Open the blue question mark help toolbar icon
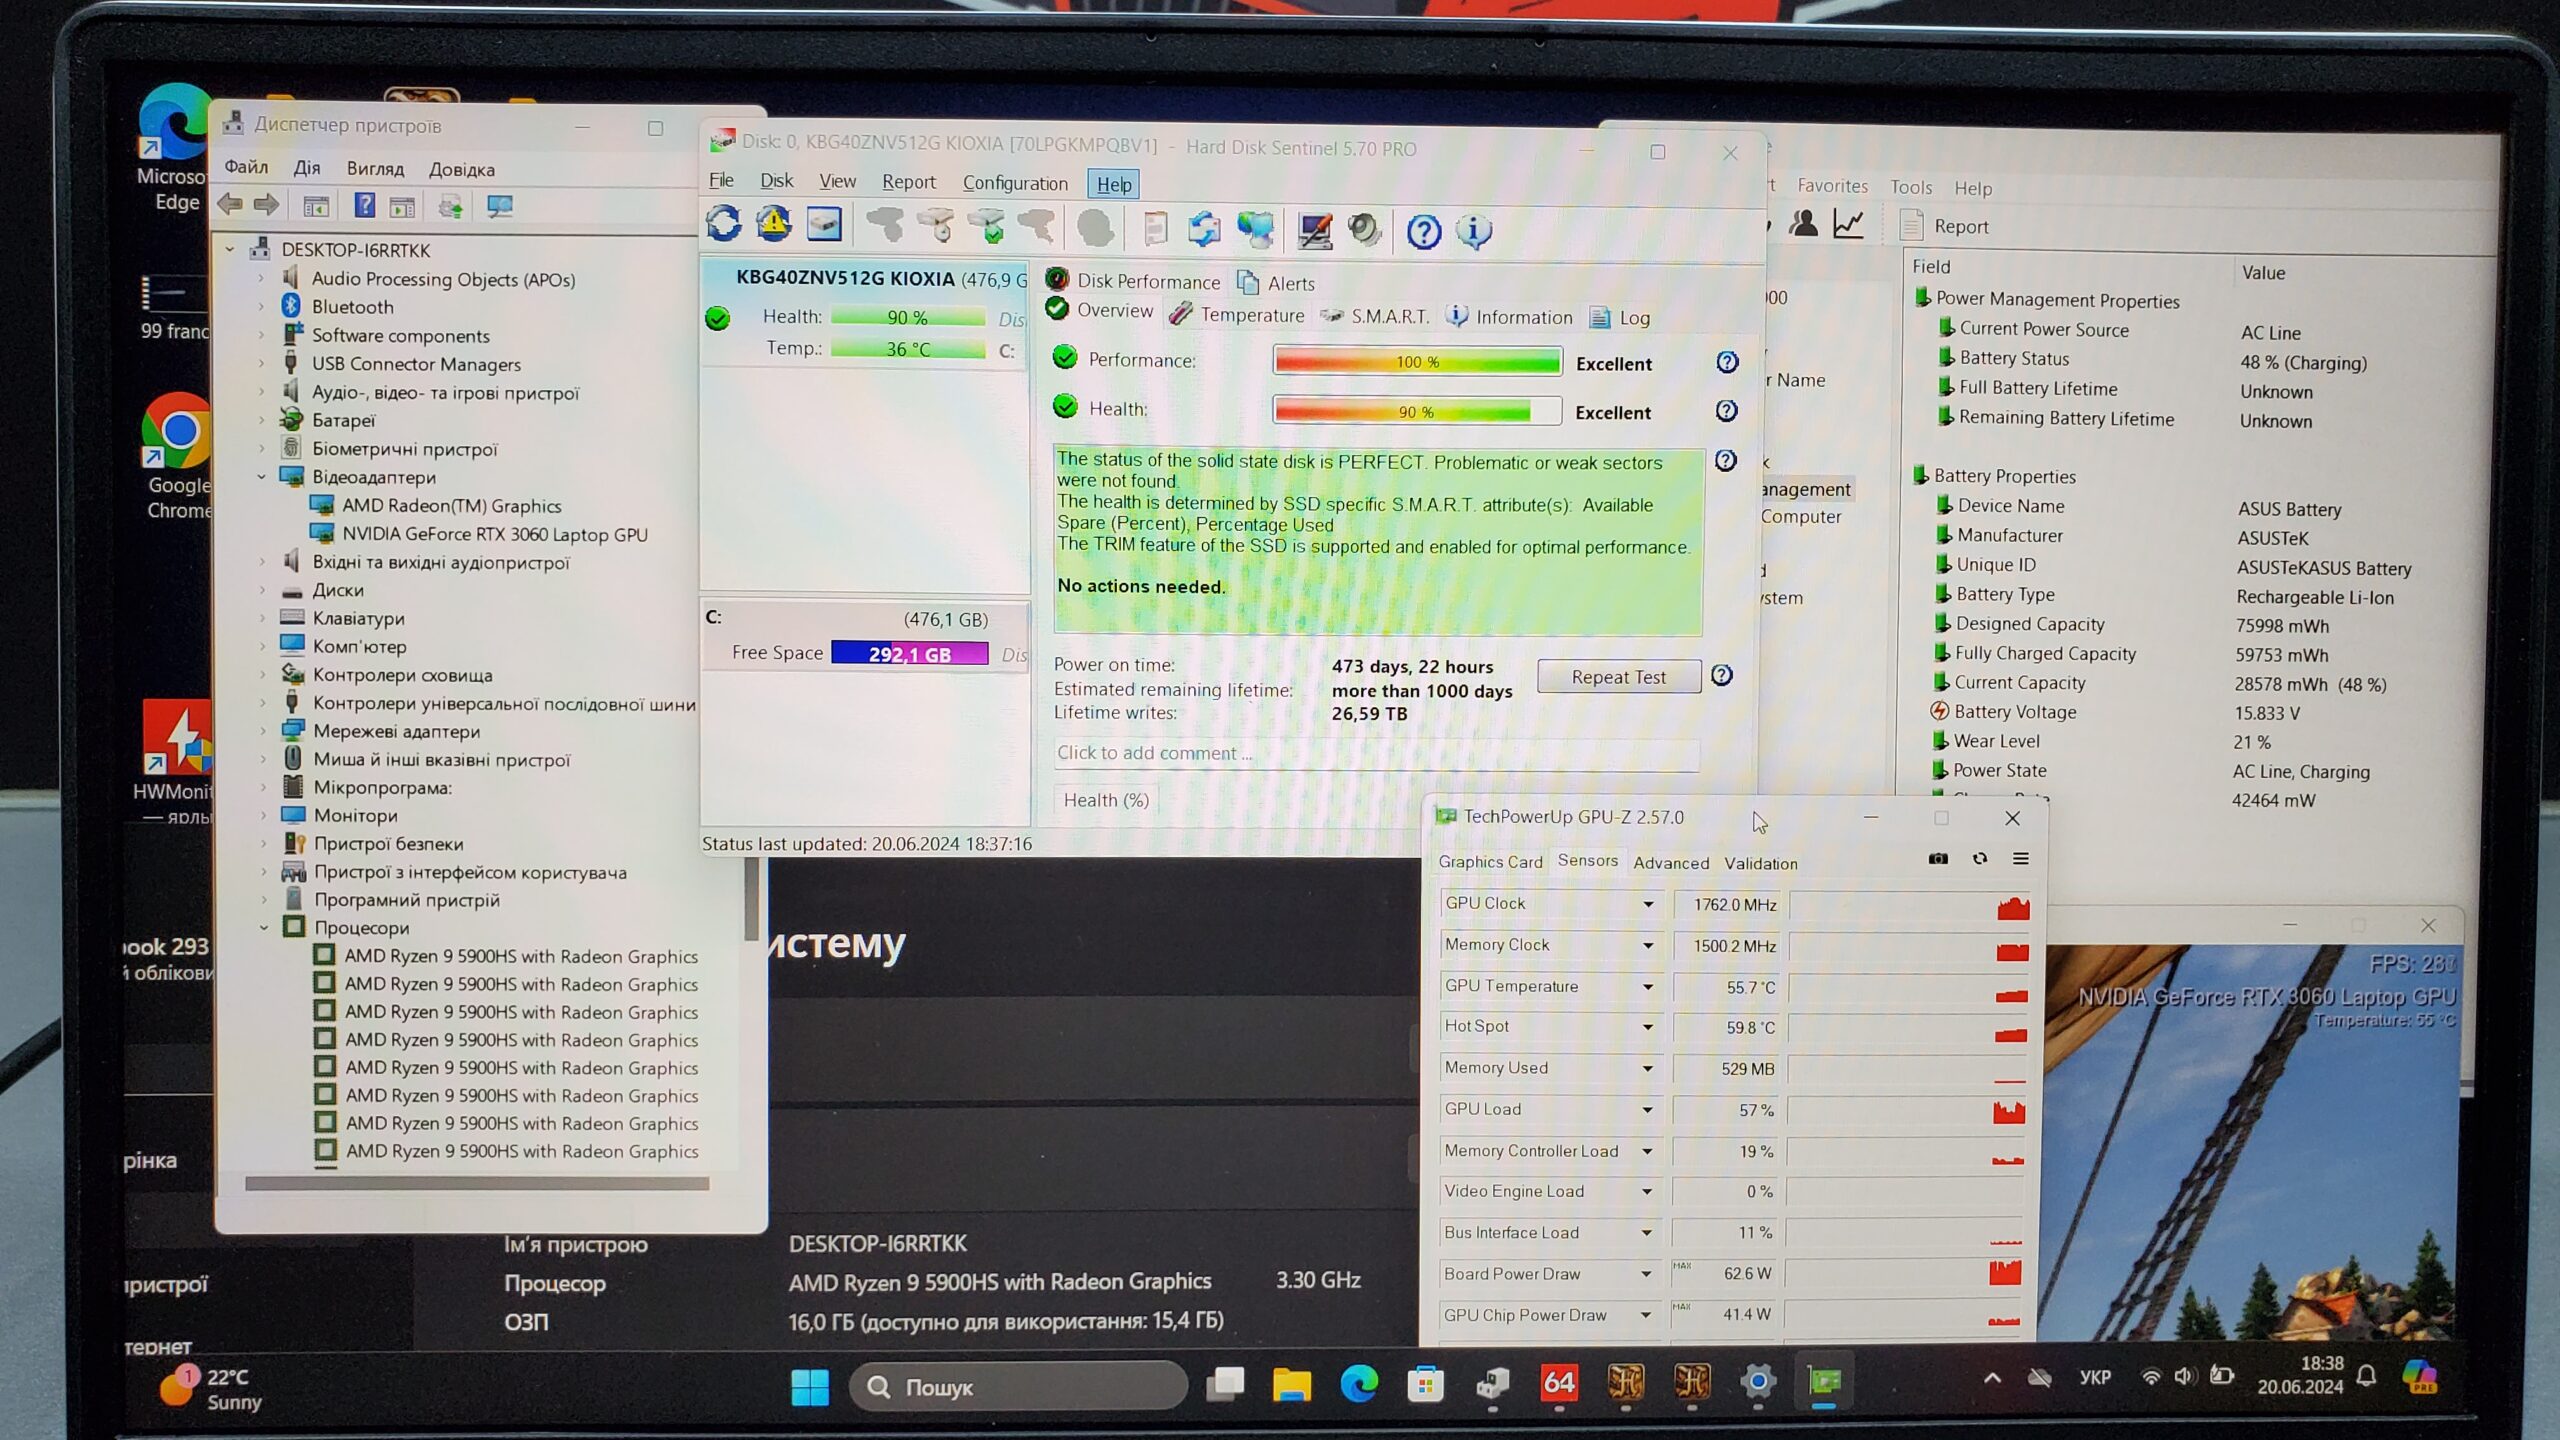Image resolution: width=2560 pixels, height=1440 pixels. [1423, 232]
